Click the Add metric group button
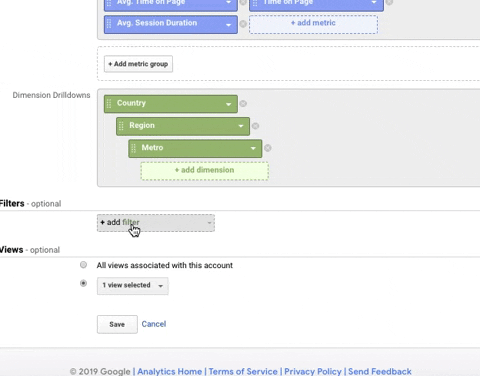Viewport: 480px width, 376px height. tap(138, 64)
